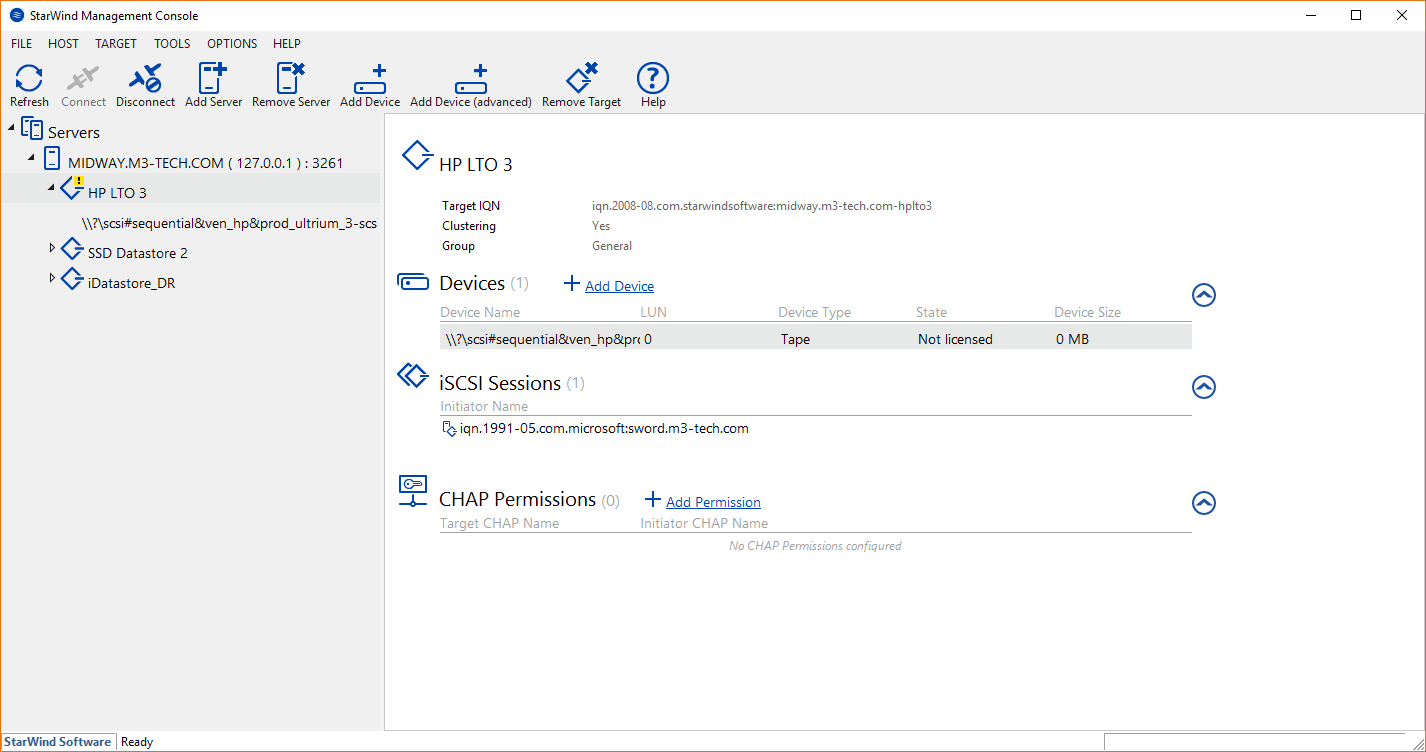Click the Initiator CHAP Name column header

pos(704,523)
